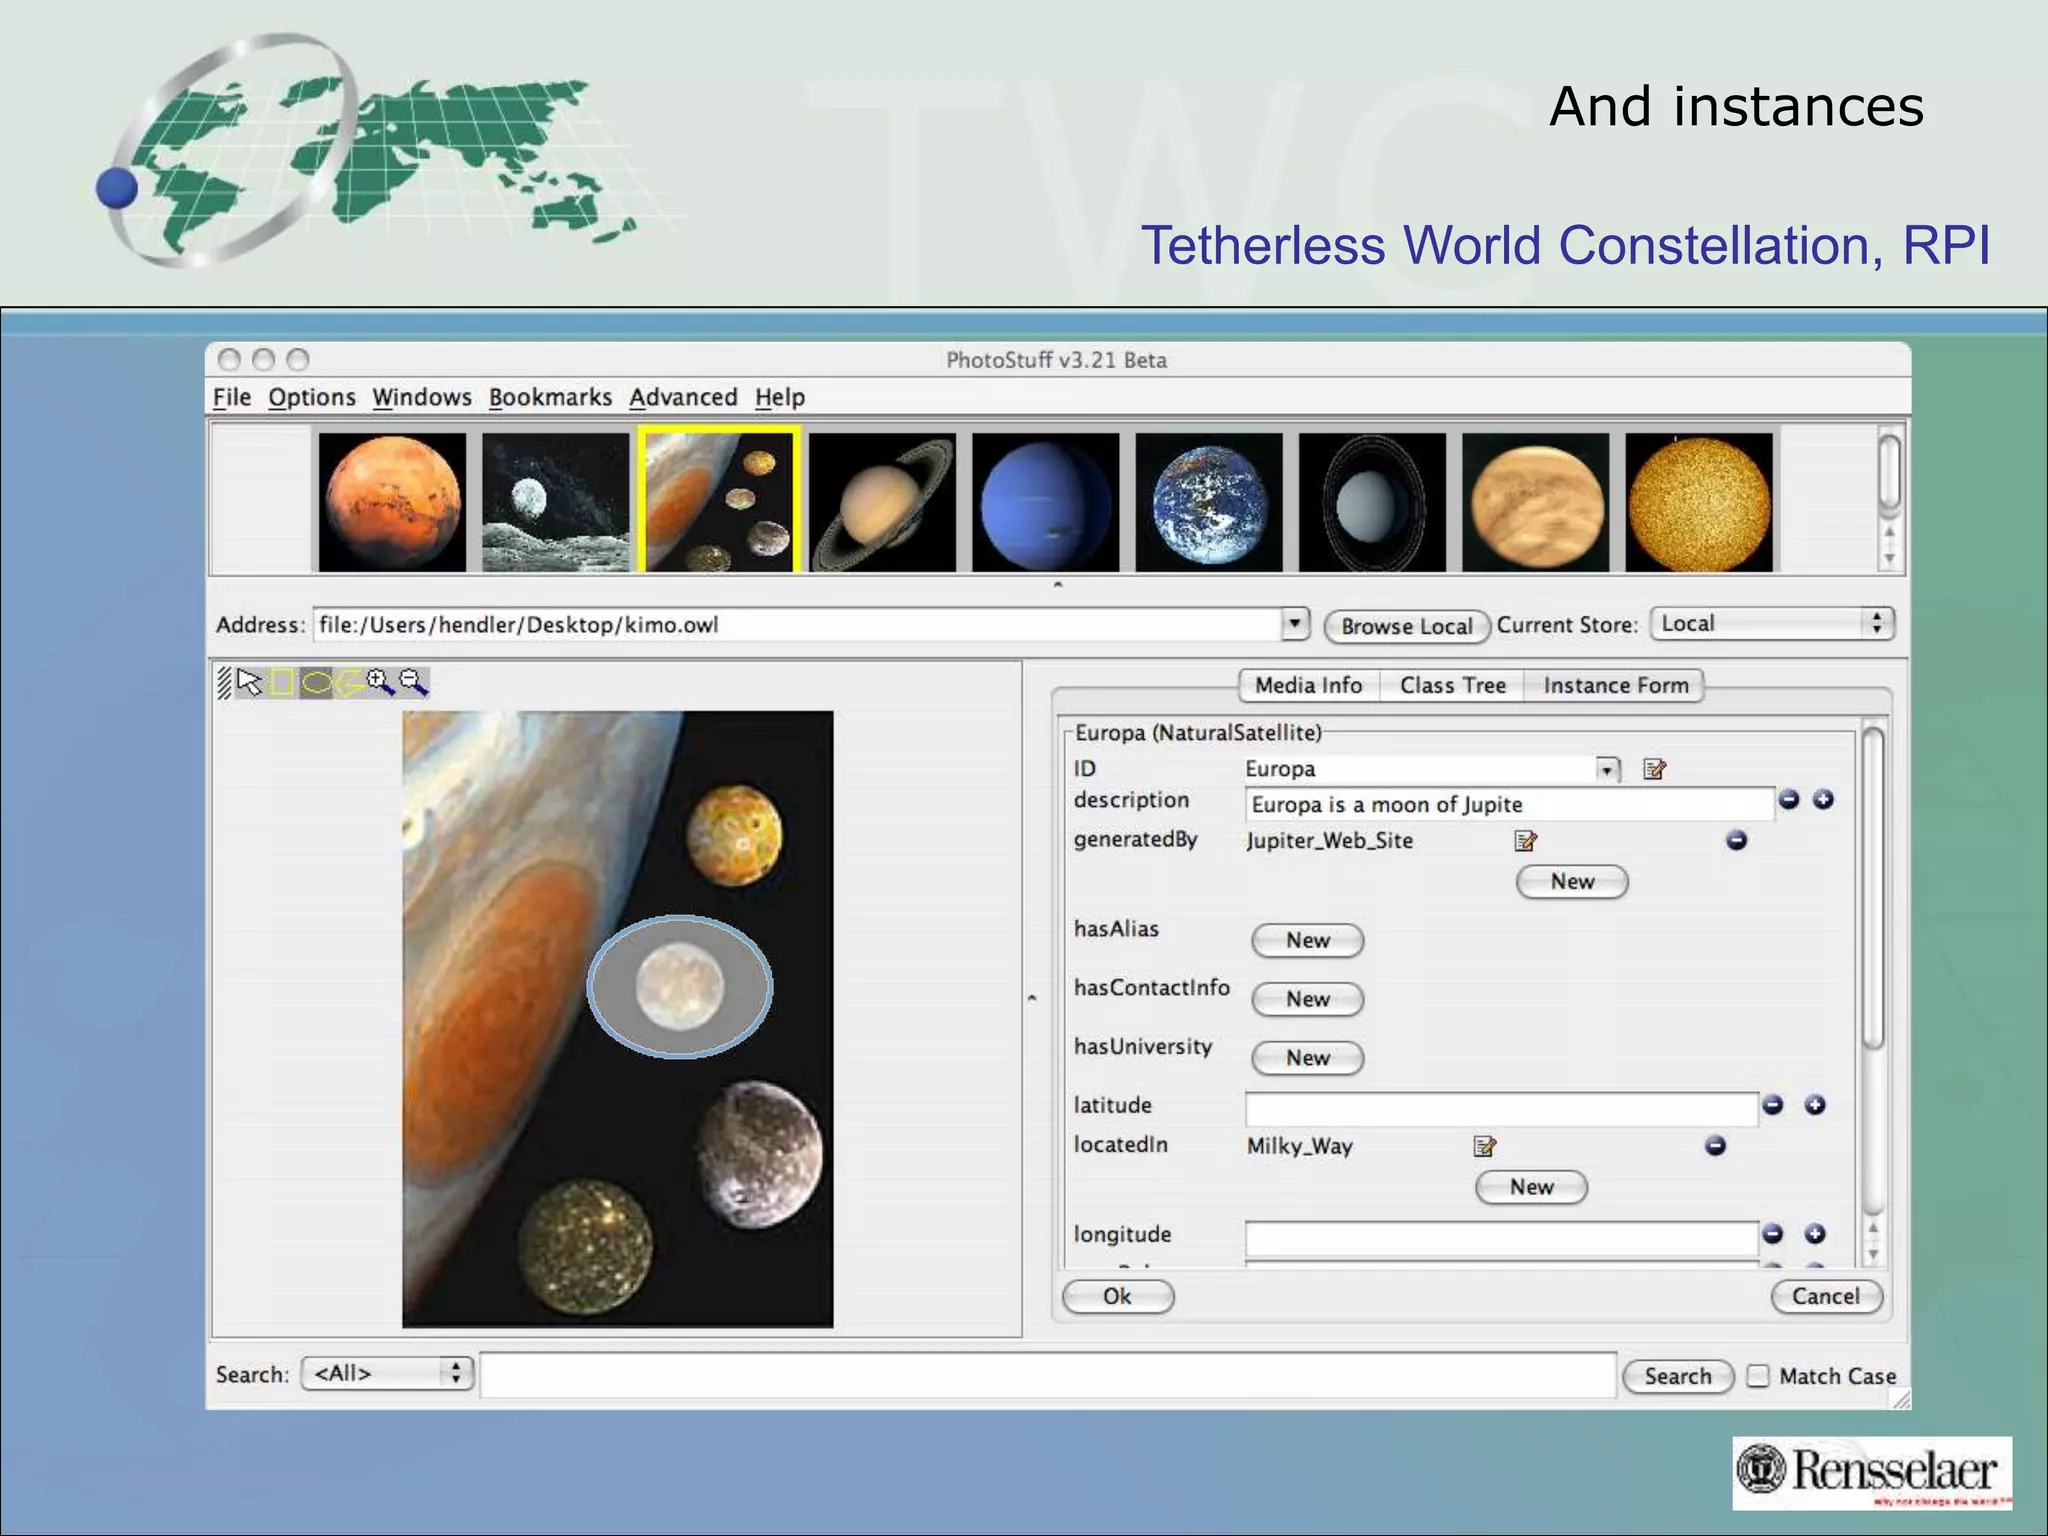Add longitude value with plus icon
This screenshot has height=1536, width=2048.
tap(1815, 1234)
